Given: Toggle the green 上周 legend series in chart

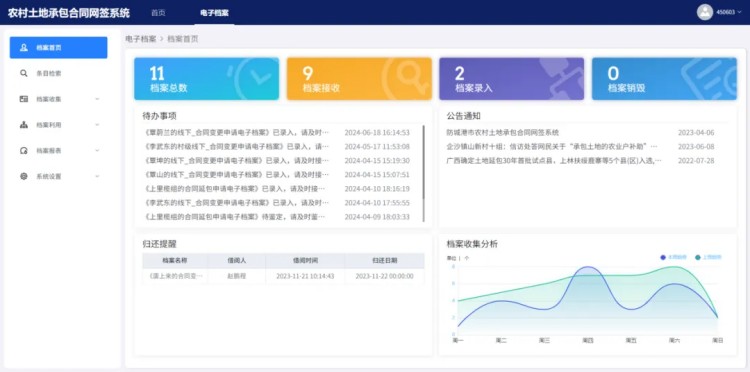Looking at the screenshot, I should point(708,257).
